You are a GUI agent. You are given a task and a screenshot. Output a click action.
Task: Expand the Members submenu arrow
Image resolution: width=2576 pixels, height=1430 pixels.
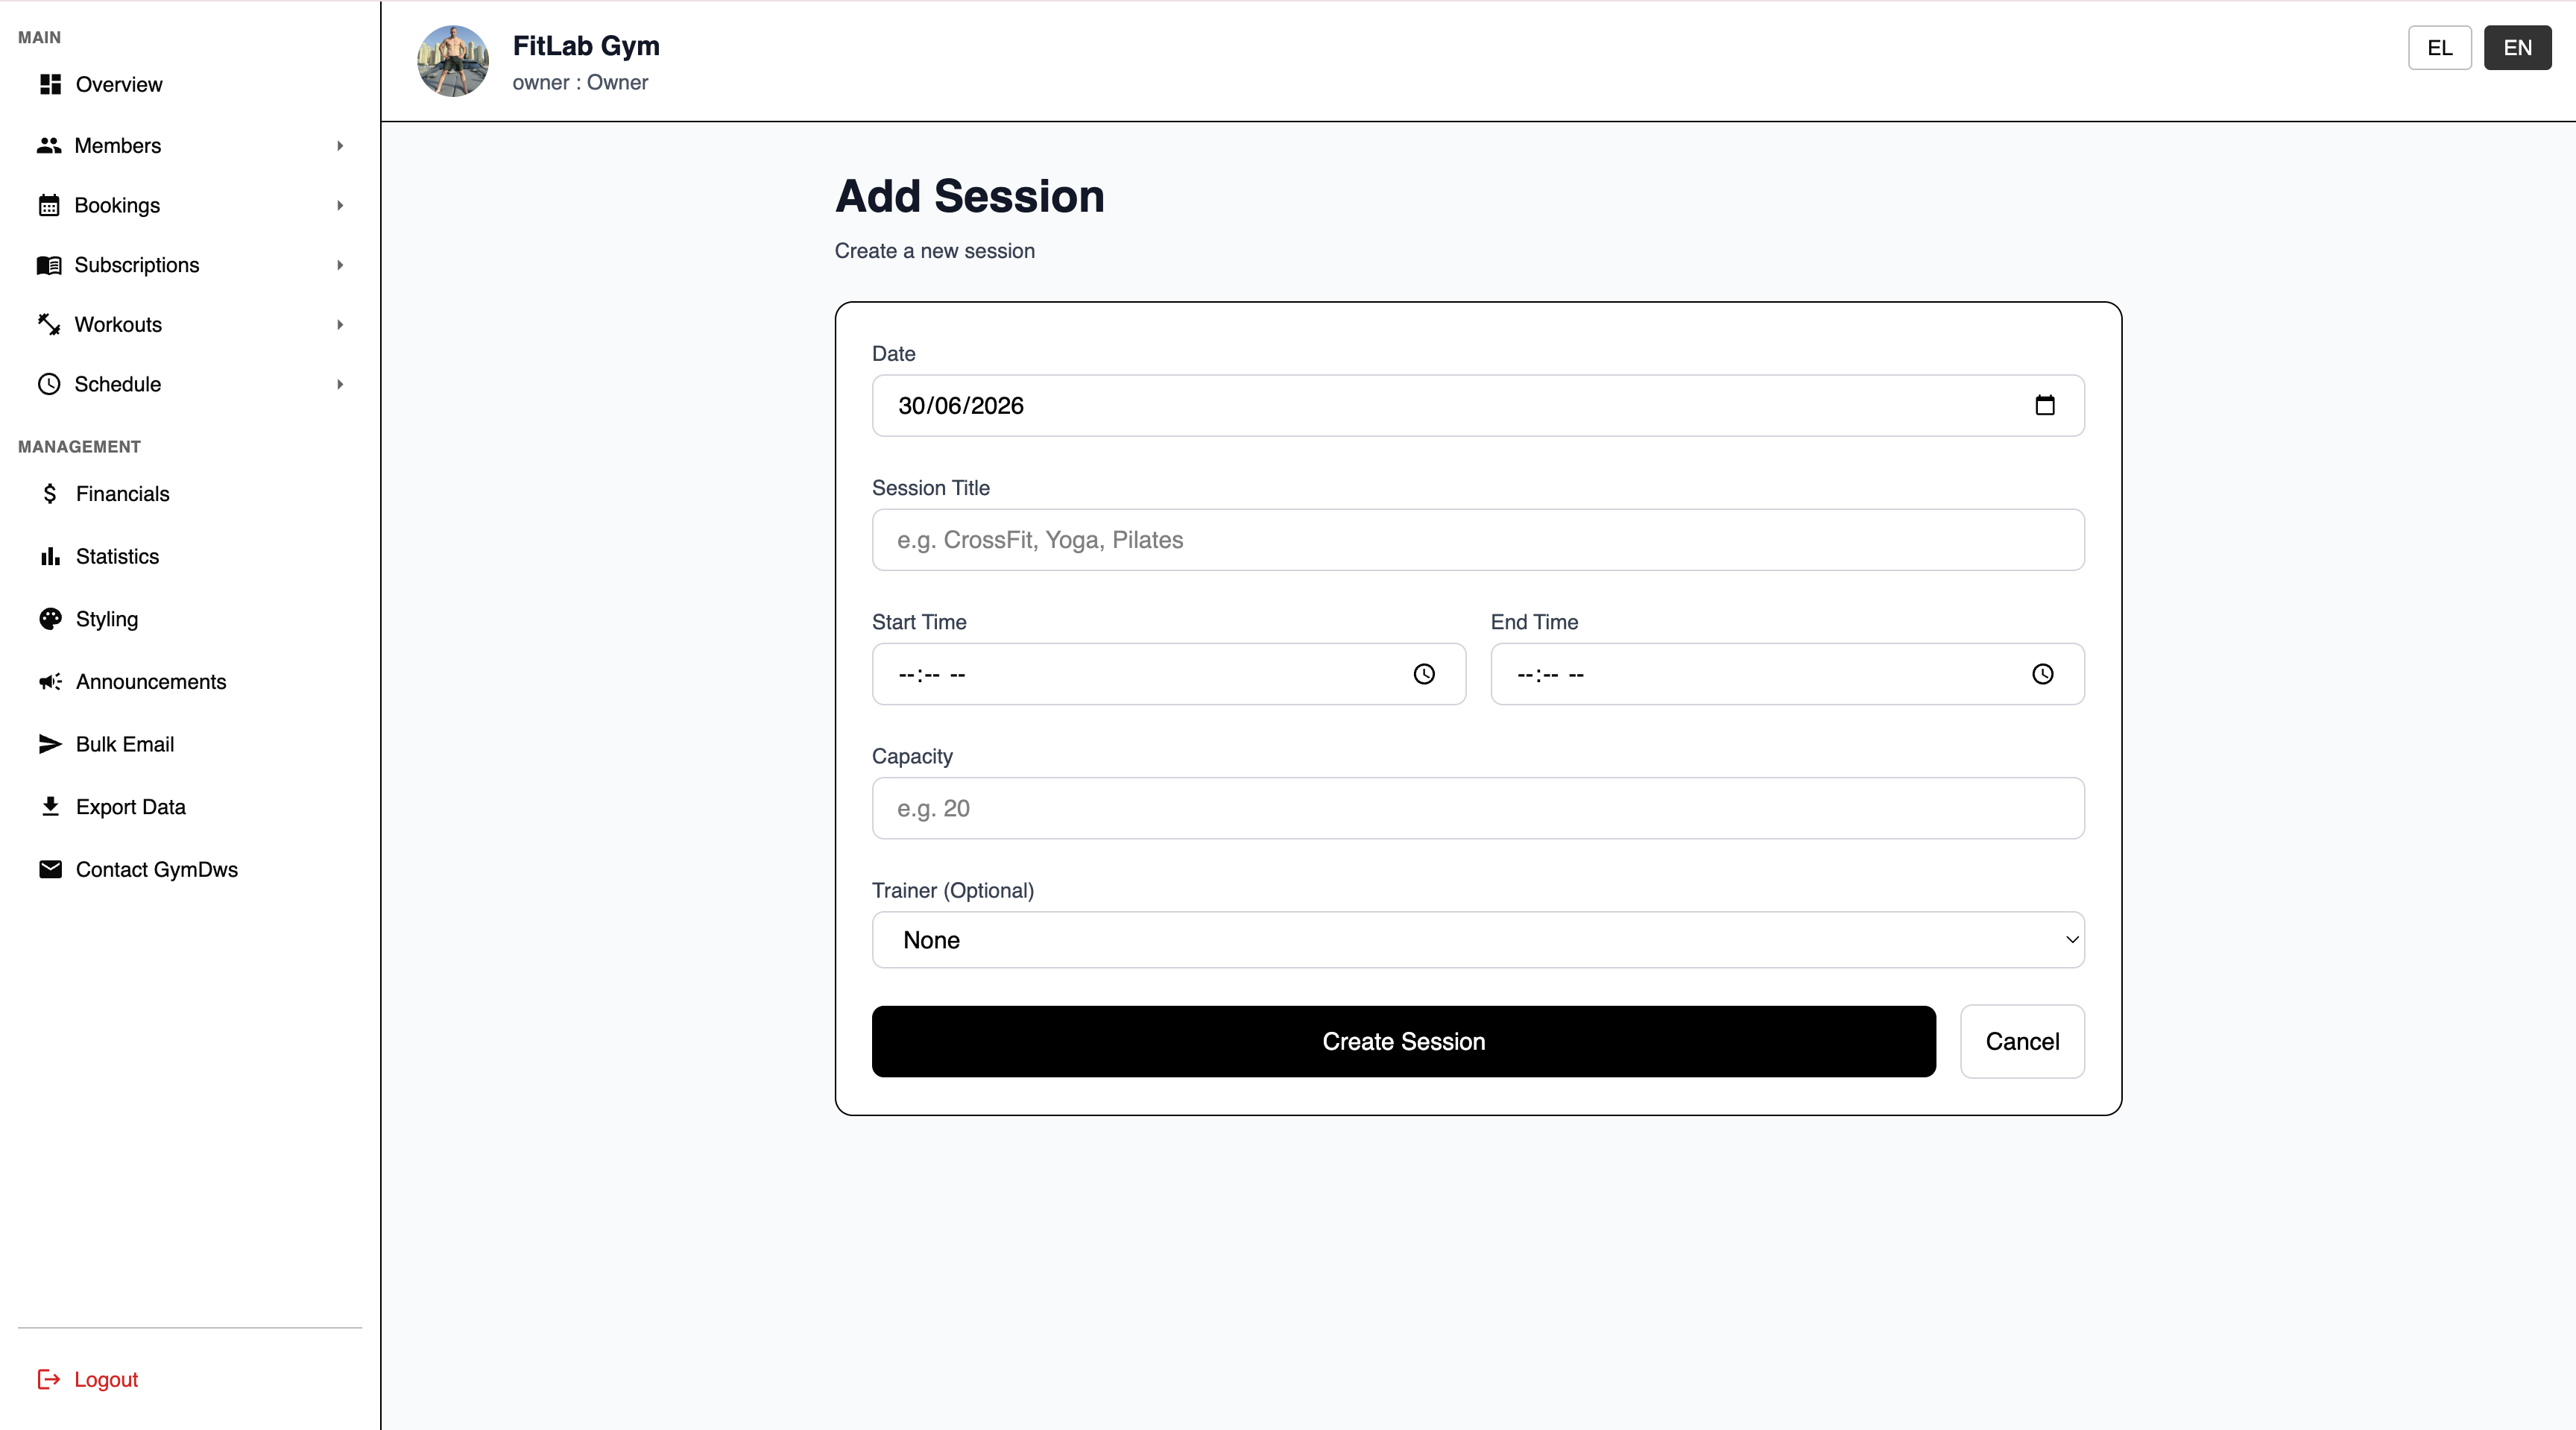pyautogui.click(x=340, y=146)
